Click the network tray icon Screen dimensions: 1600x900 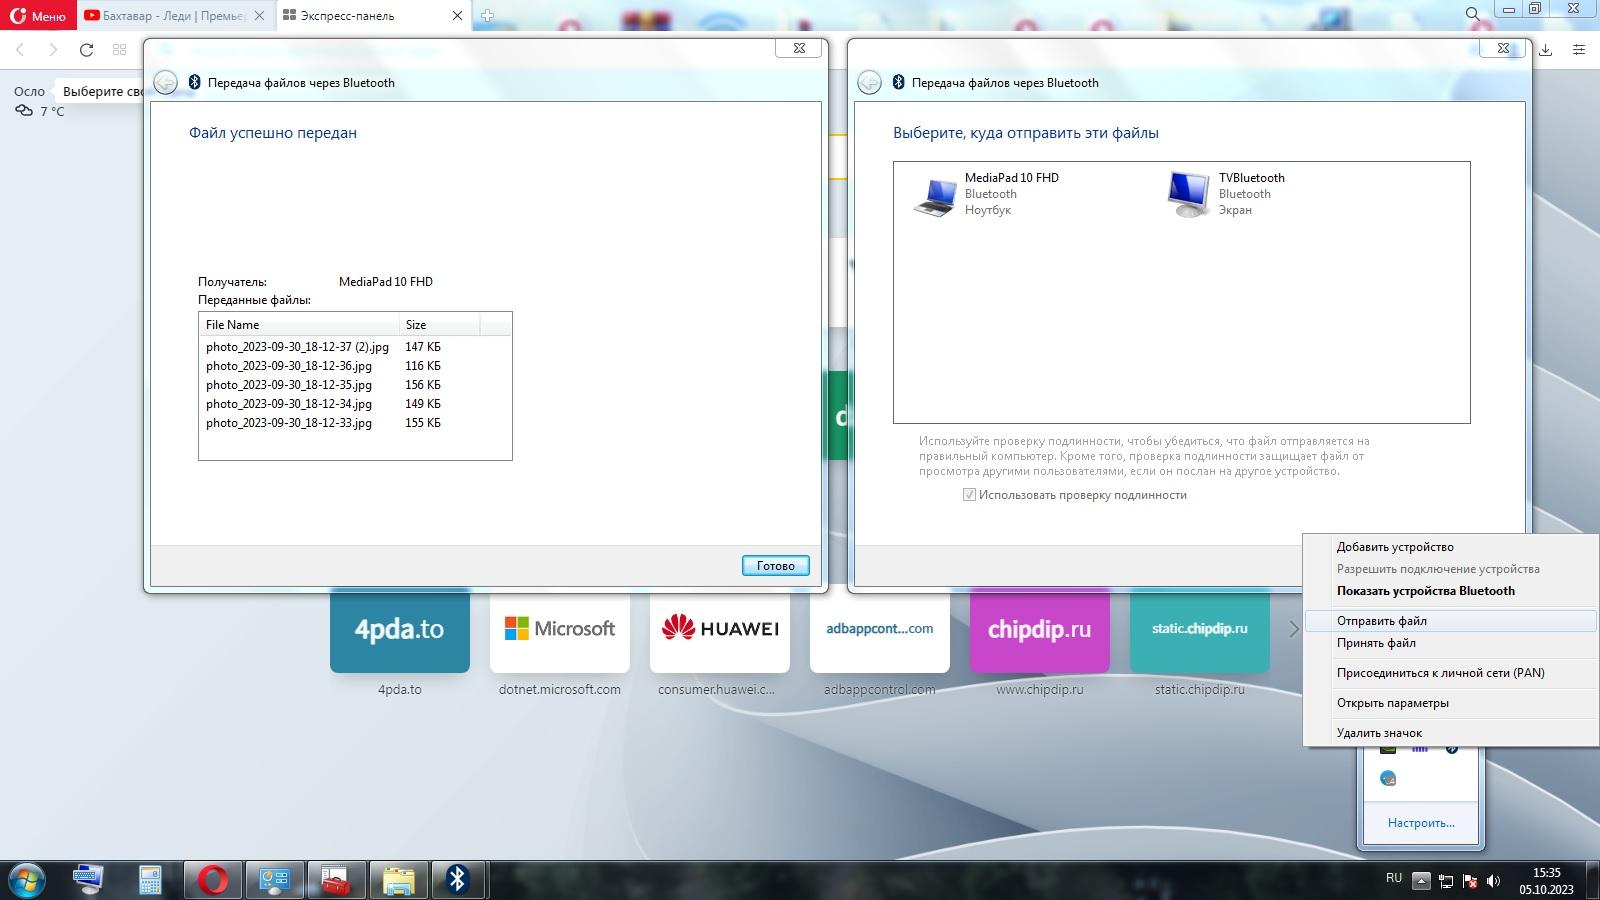click(x=1446, y=881)
